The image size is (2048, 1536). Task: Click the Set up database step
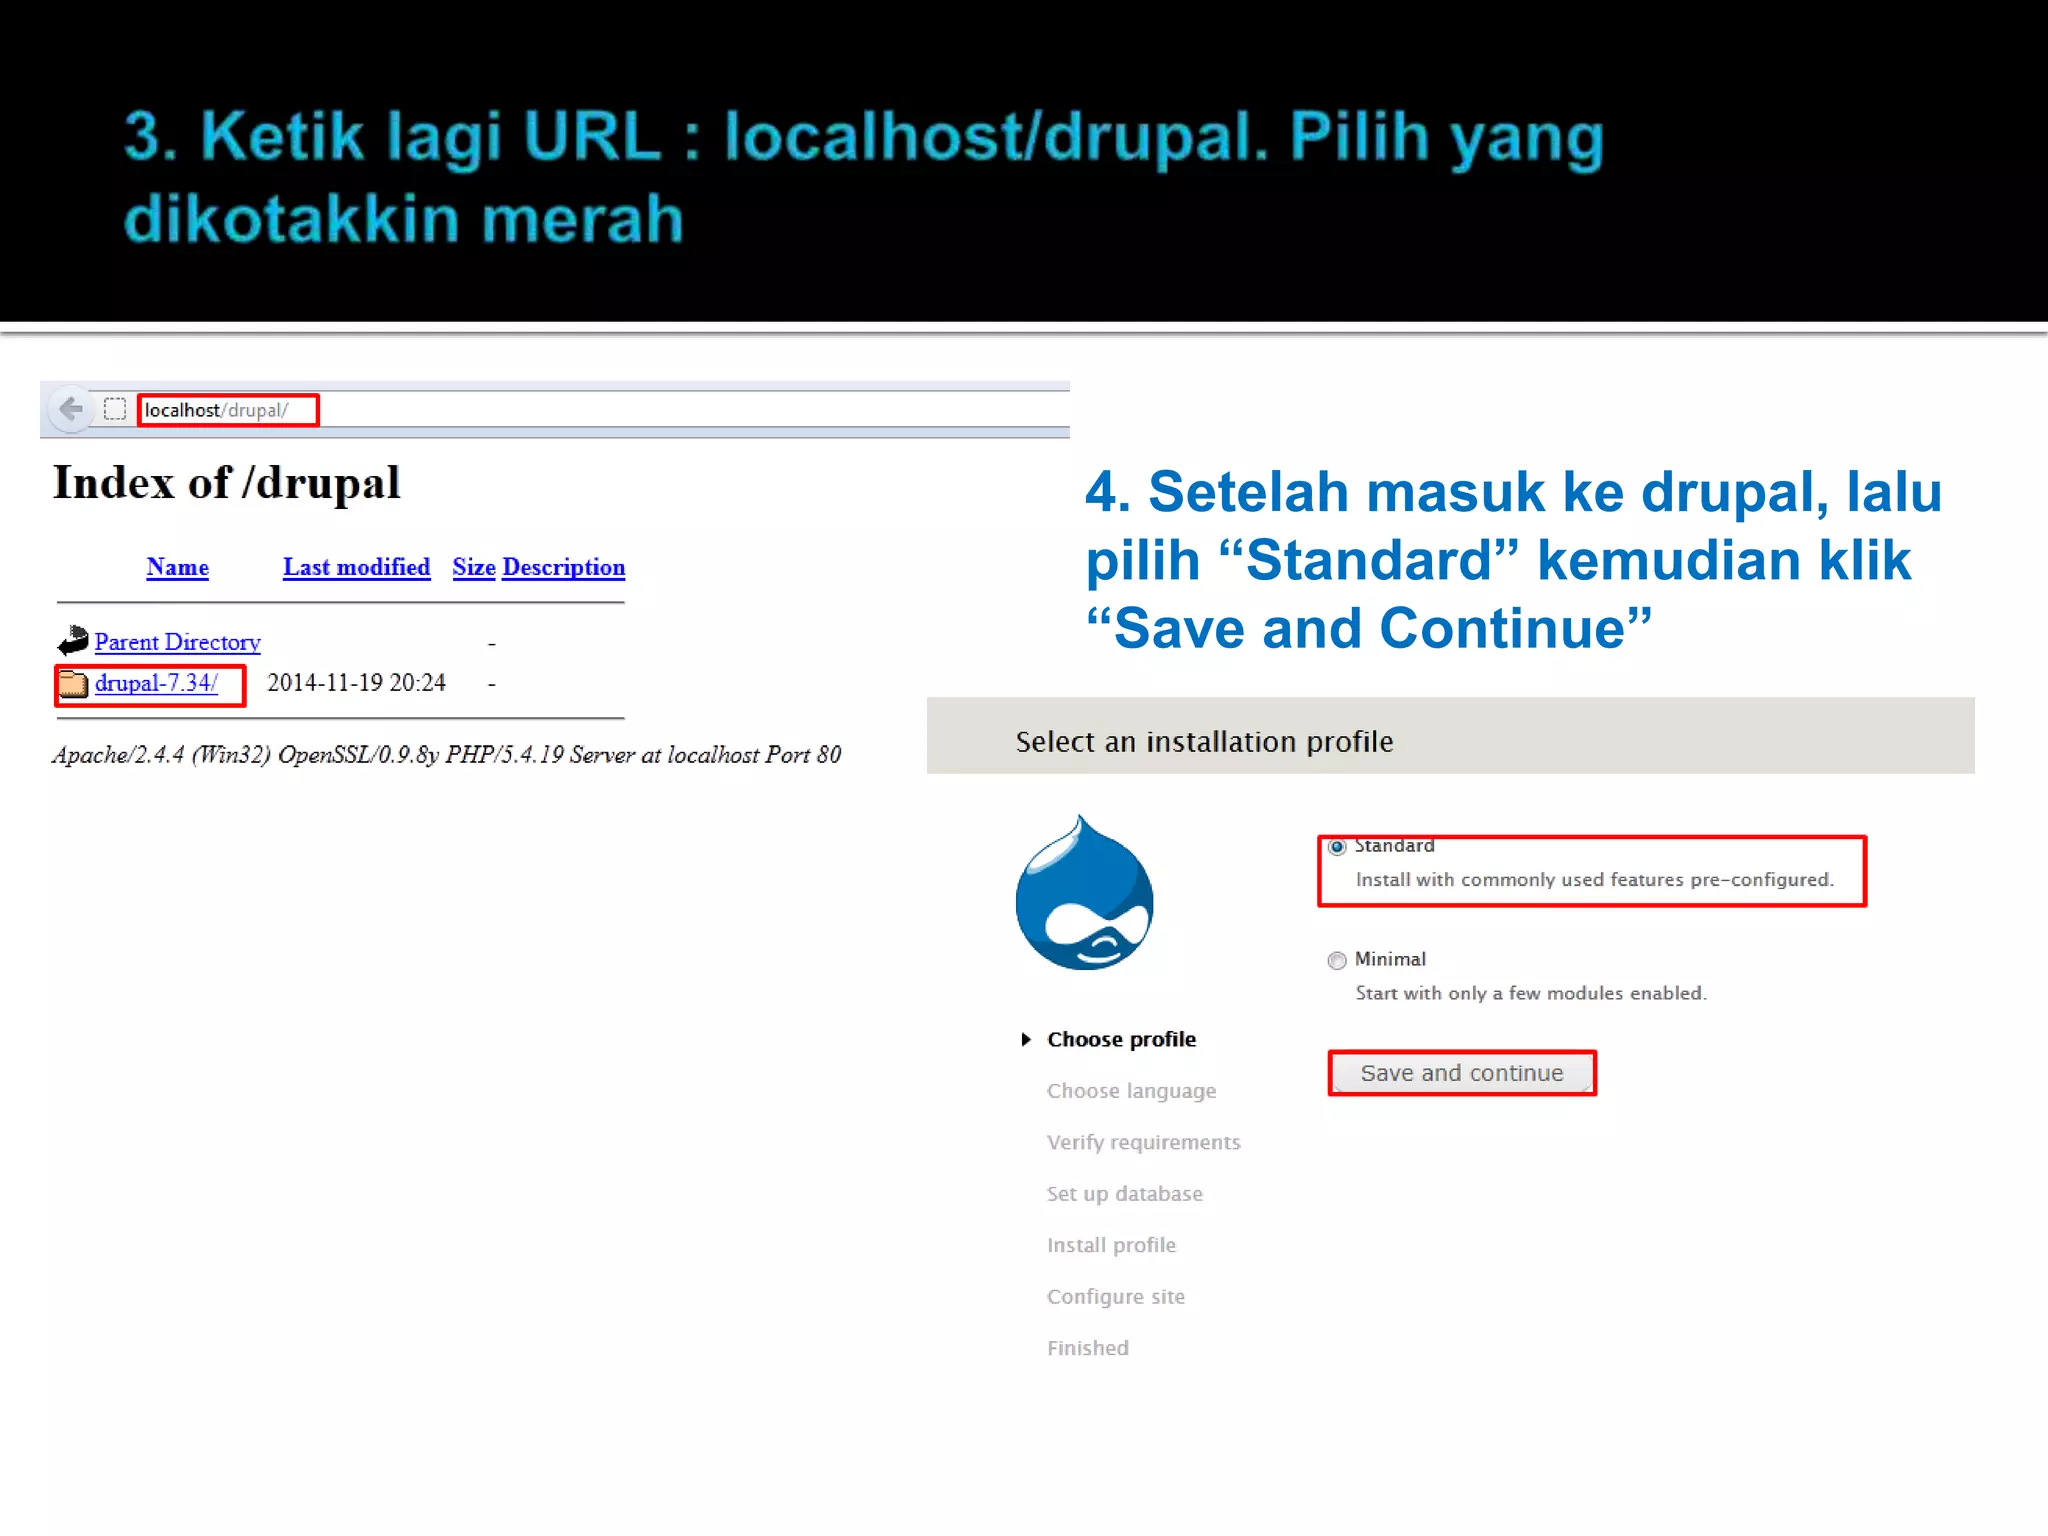tap(1124, 1194)
